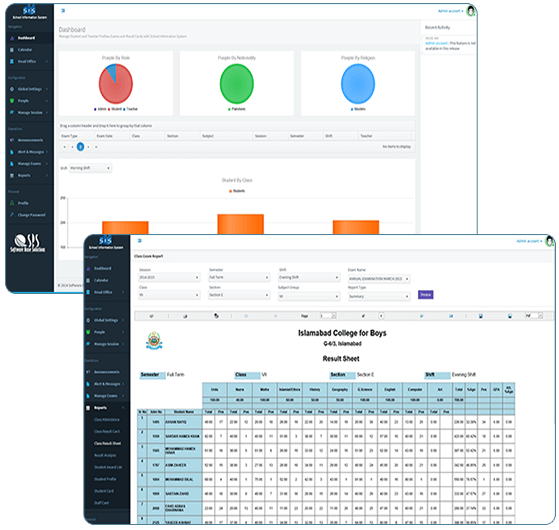
Task: Open the Semester dropdown showing Full Term
Action: pyautogui.click(x=239, y=277)
